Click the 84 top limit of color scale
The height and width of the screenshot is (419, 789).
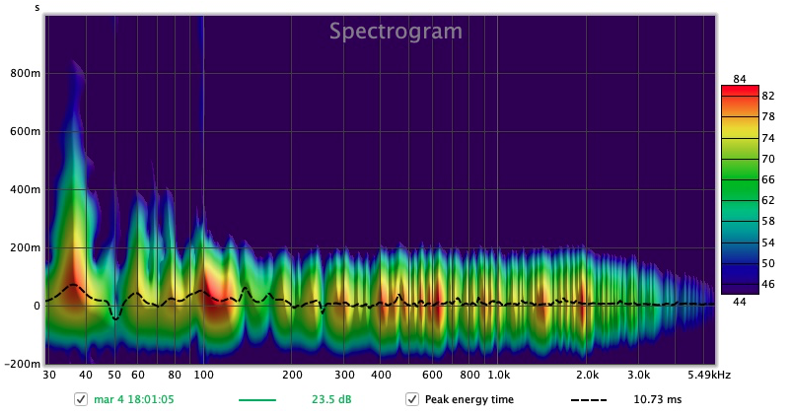739,79
